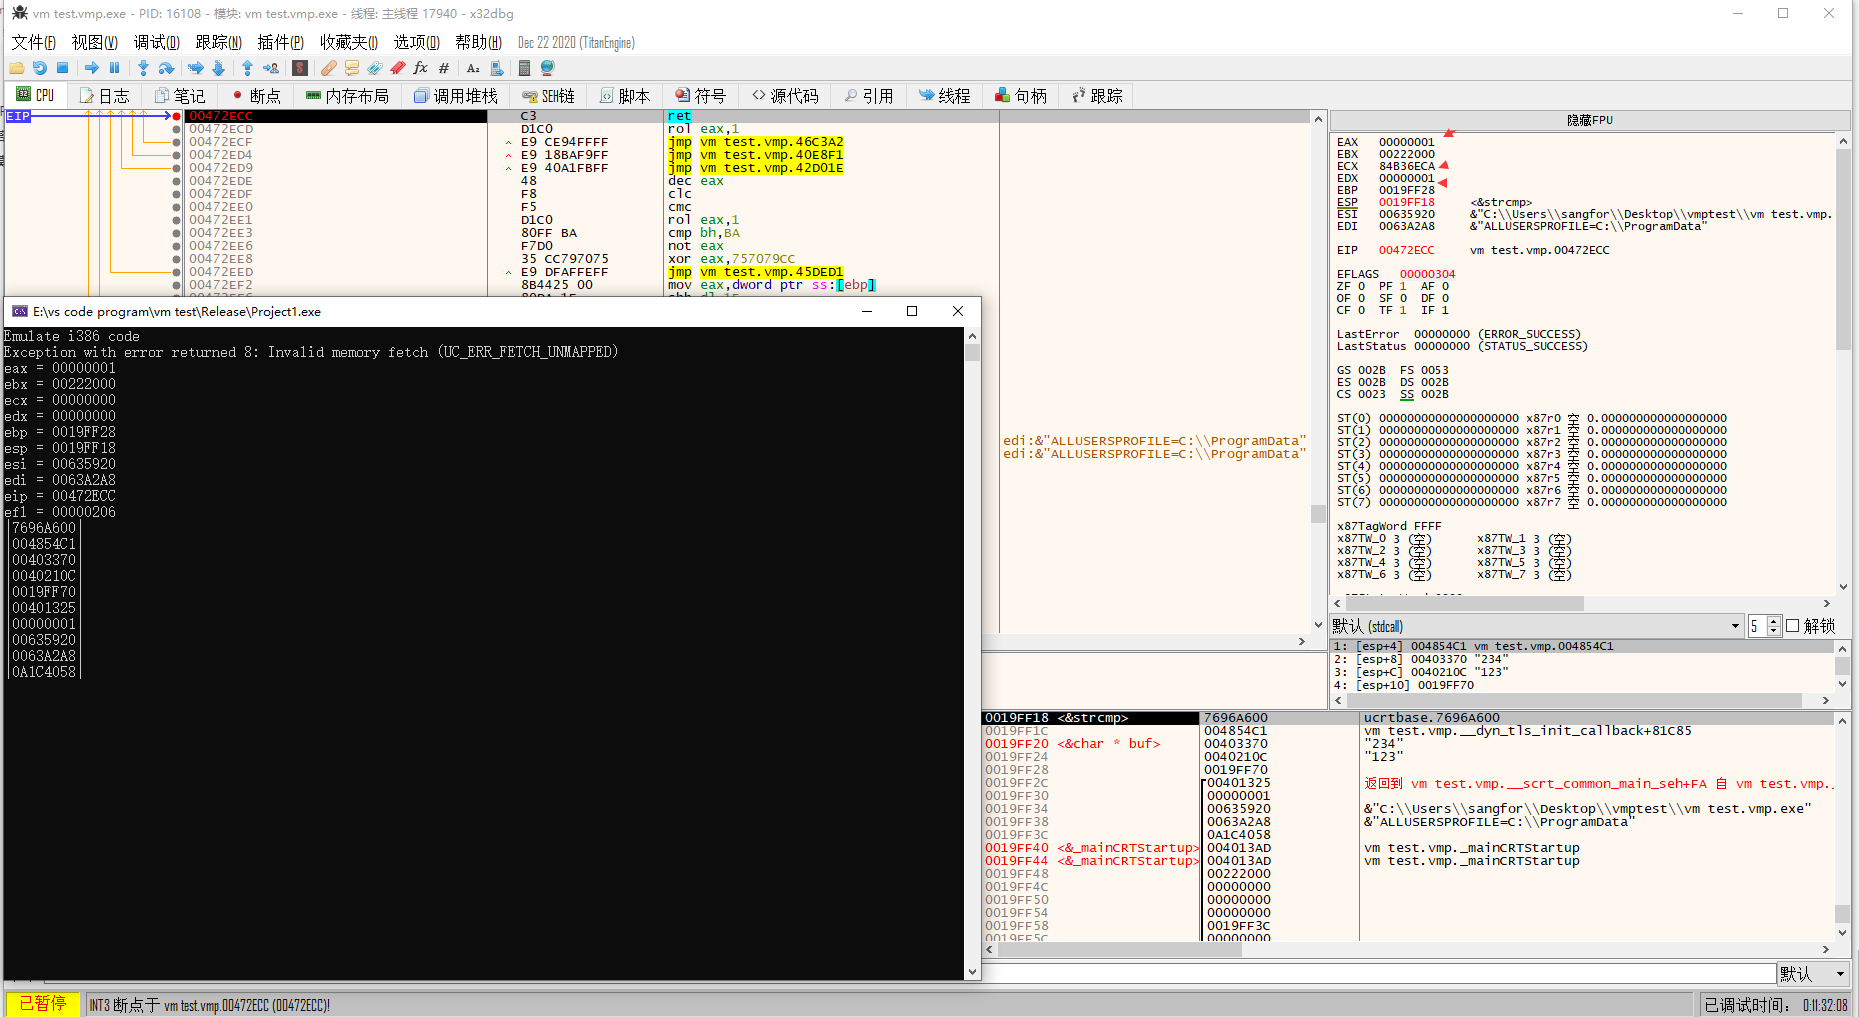Viewport: 1859px width, 1017px height.
Task: Enable the 解锁 checkbox
Action: 1792,626
